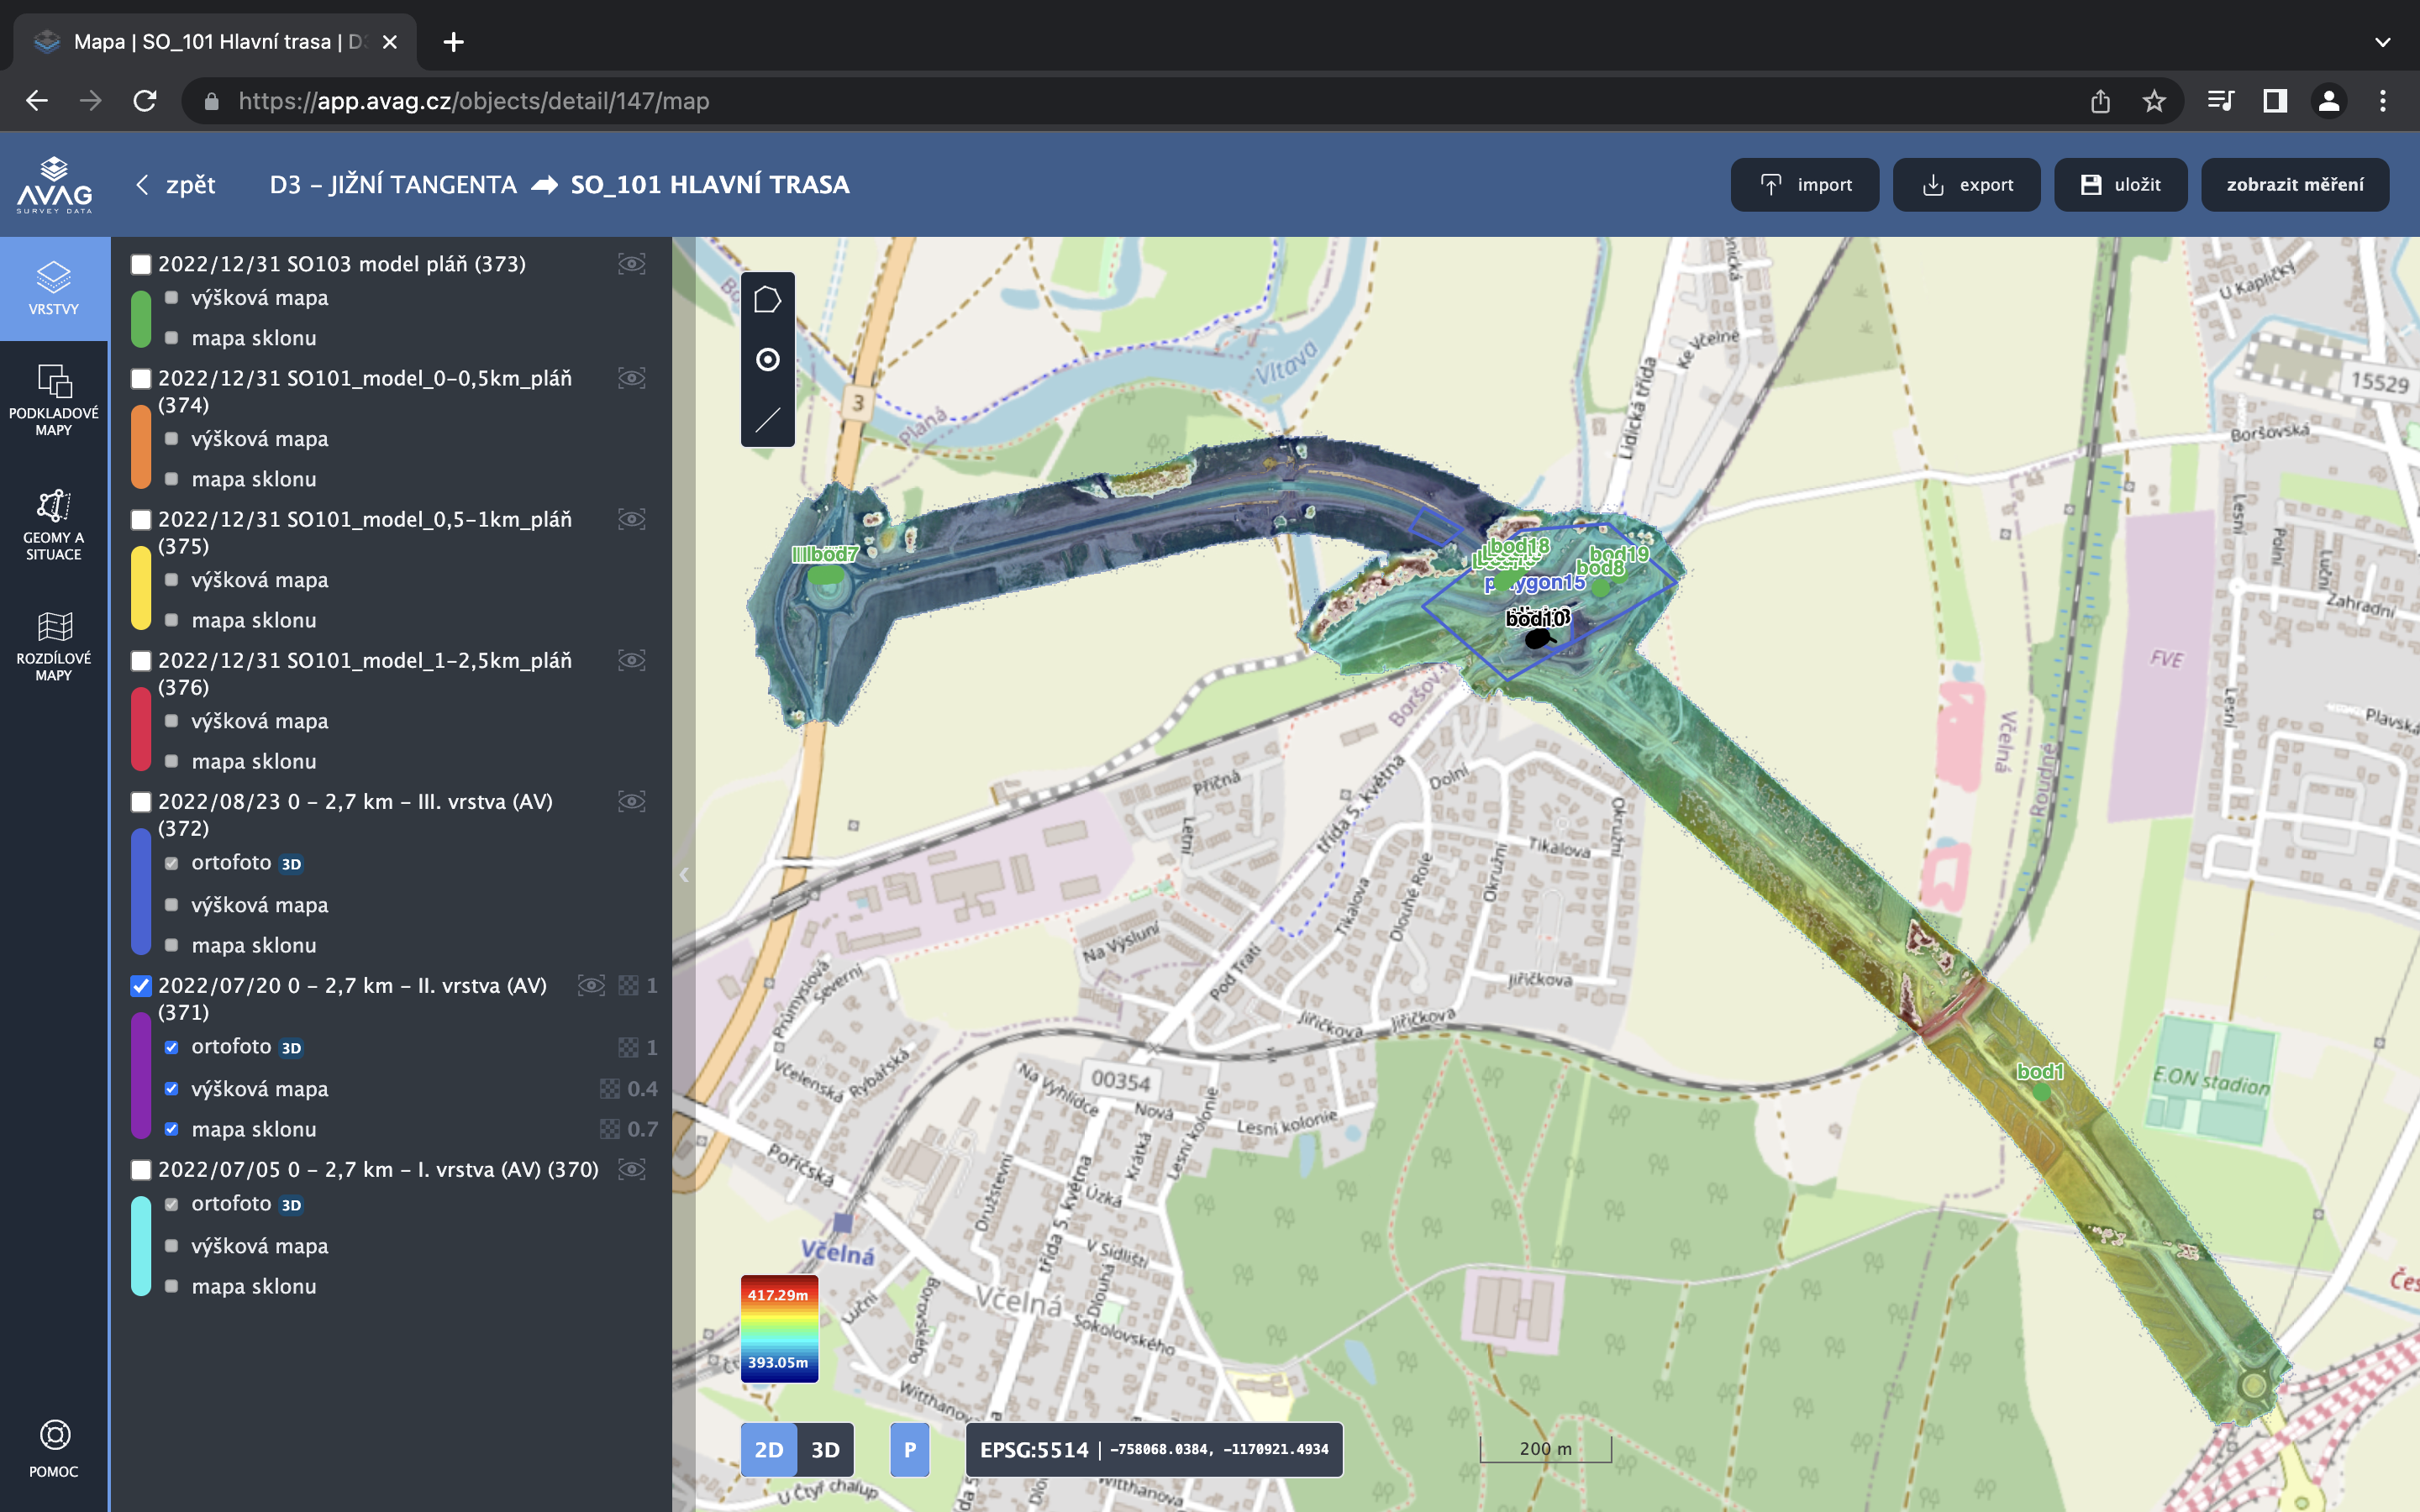This screenshot has height=1512, width=2420.
Task: Uncheck II. vrstva (AV) 371 layer
Action: click(x=141, y=986)
